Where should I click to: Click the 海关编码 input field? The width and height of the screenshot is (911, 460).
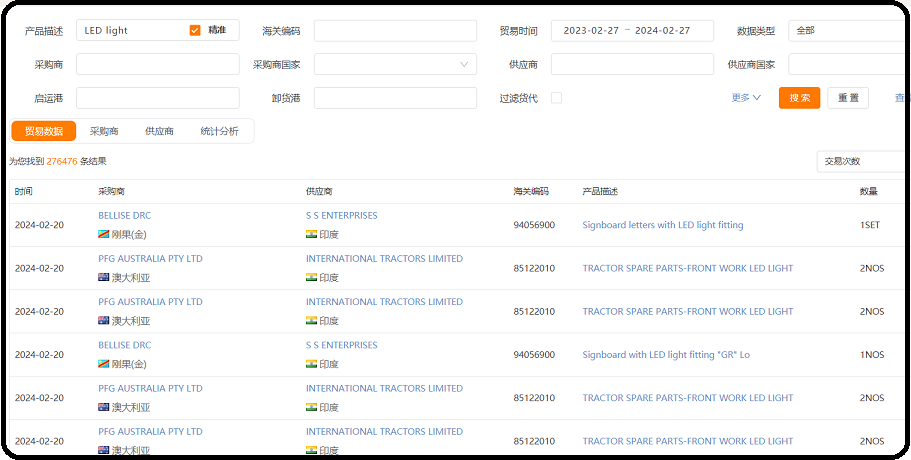395,31
